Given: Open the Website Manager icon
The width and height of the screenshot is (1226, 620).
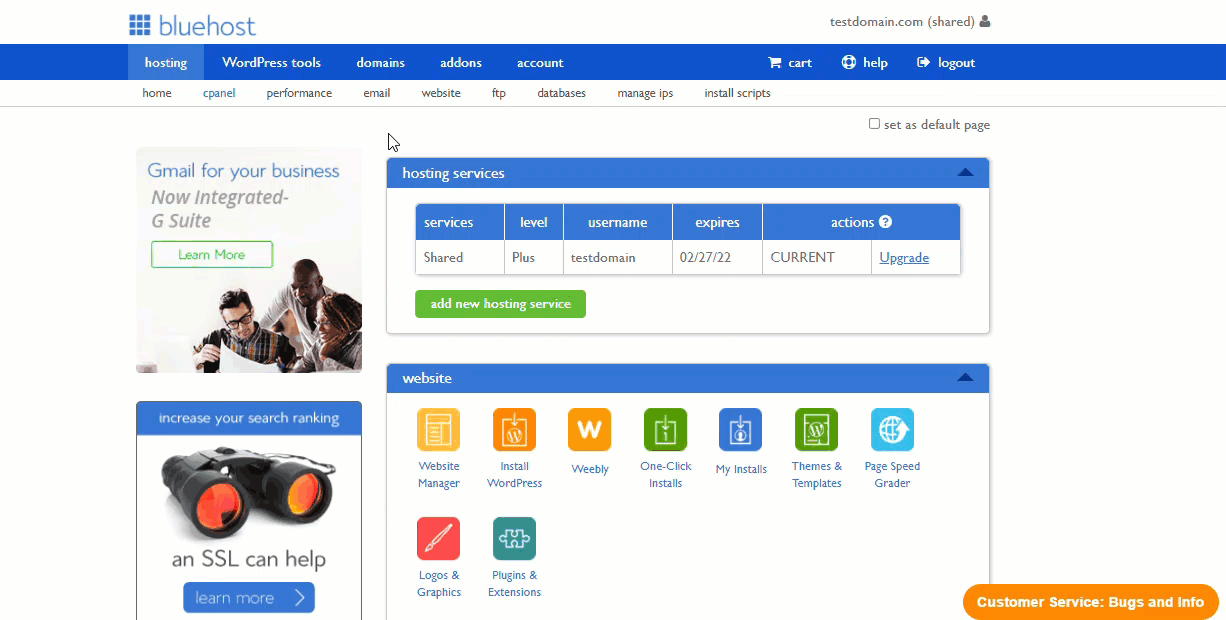Looking at the screenshot, I should click(438, 430).
